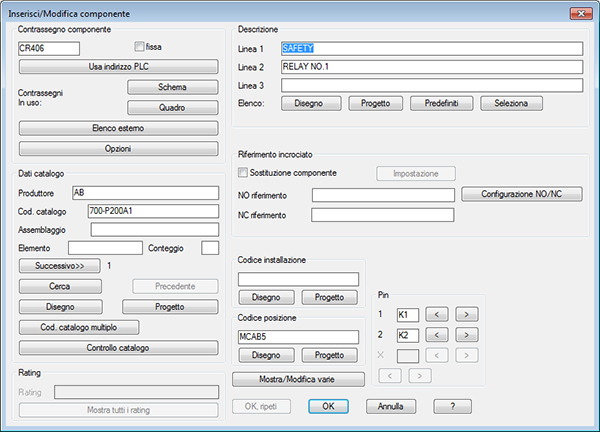Screen dimensions: 600x432
Task: Click Disegno button in Descrizione Elenco
Action: tap(311, 103)
